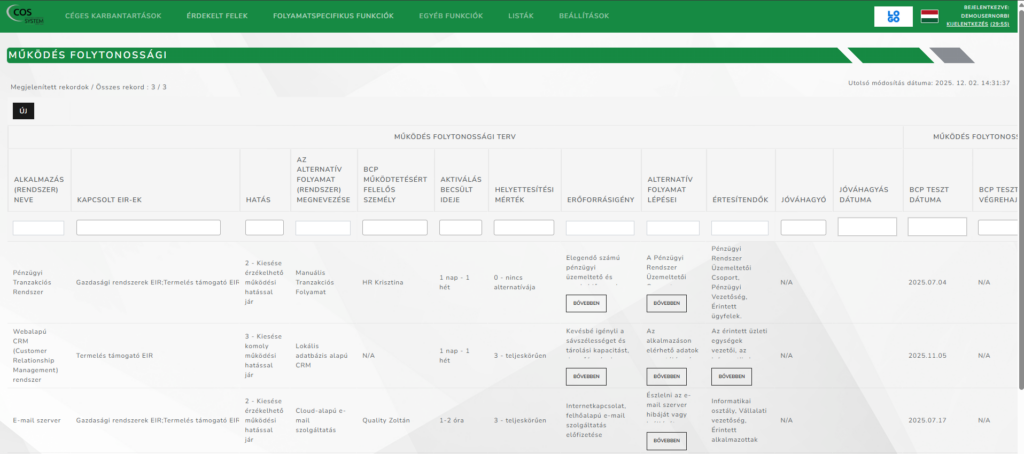1024x454 pixels.
Task: Open Listák menu
Action: (520, 16)
